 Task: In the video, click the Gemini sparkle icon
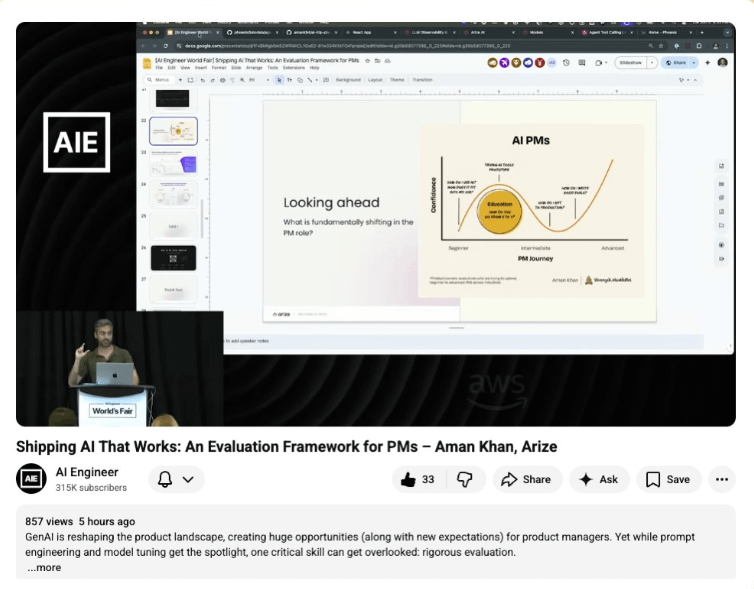click(707, 63)
